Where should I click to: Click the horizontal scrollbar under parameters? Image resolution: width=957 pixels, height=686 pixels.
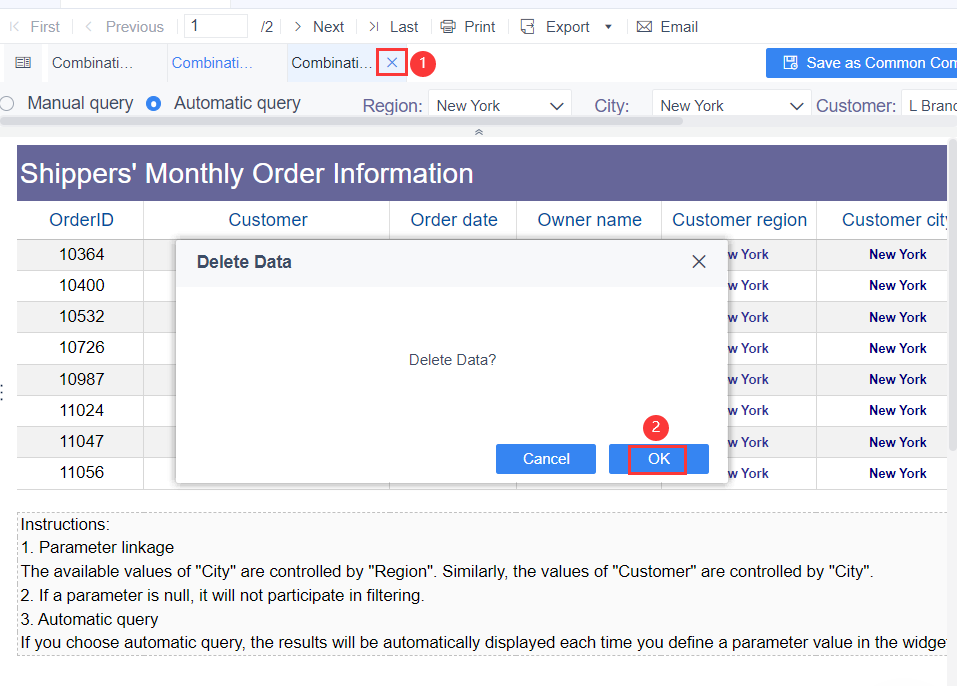click(x=341, y=121)
